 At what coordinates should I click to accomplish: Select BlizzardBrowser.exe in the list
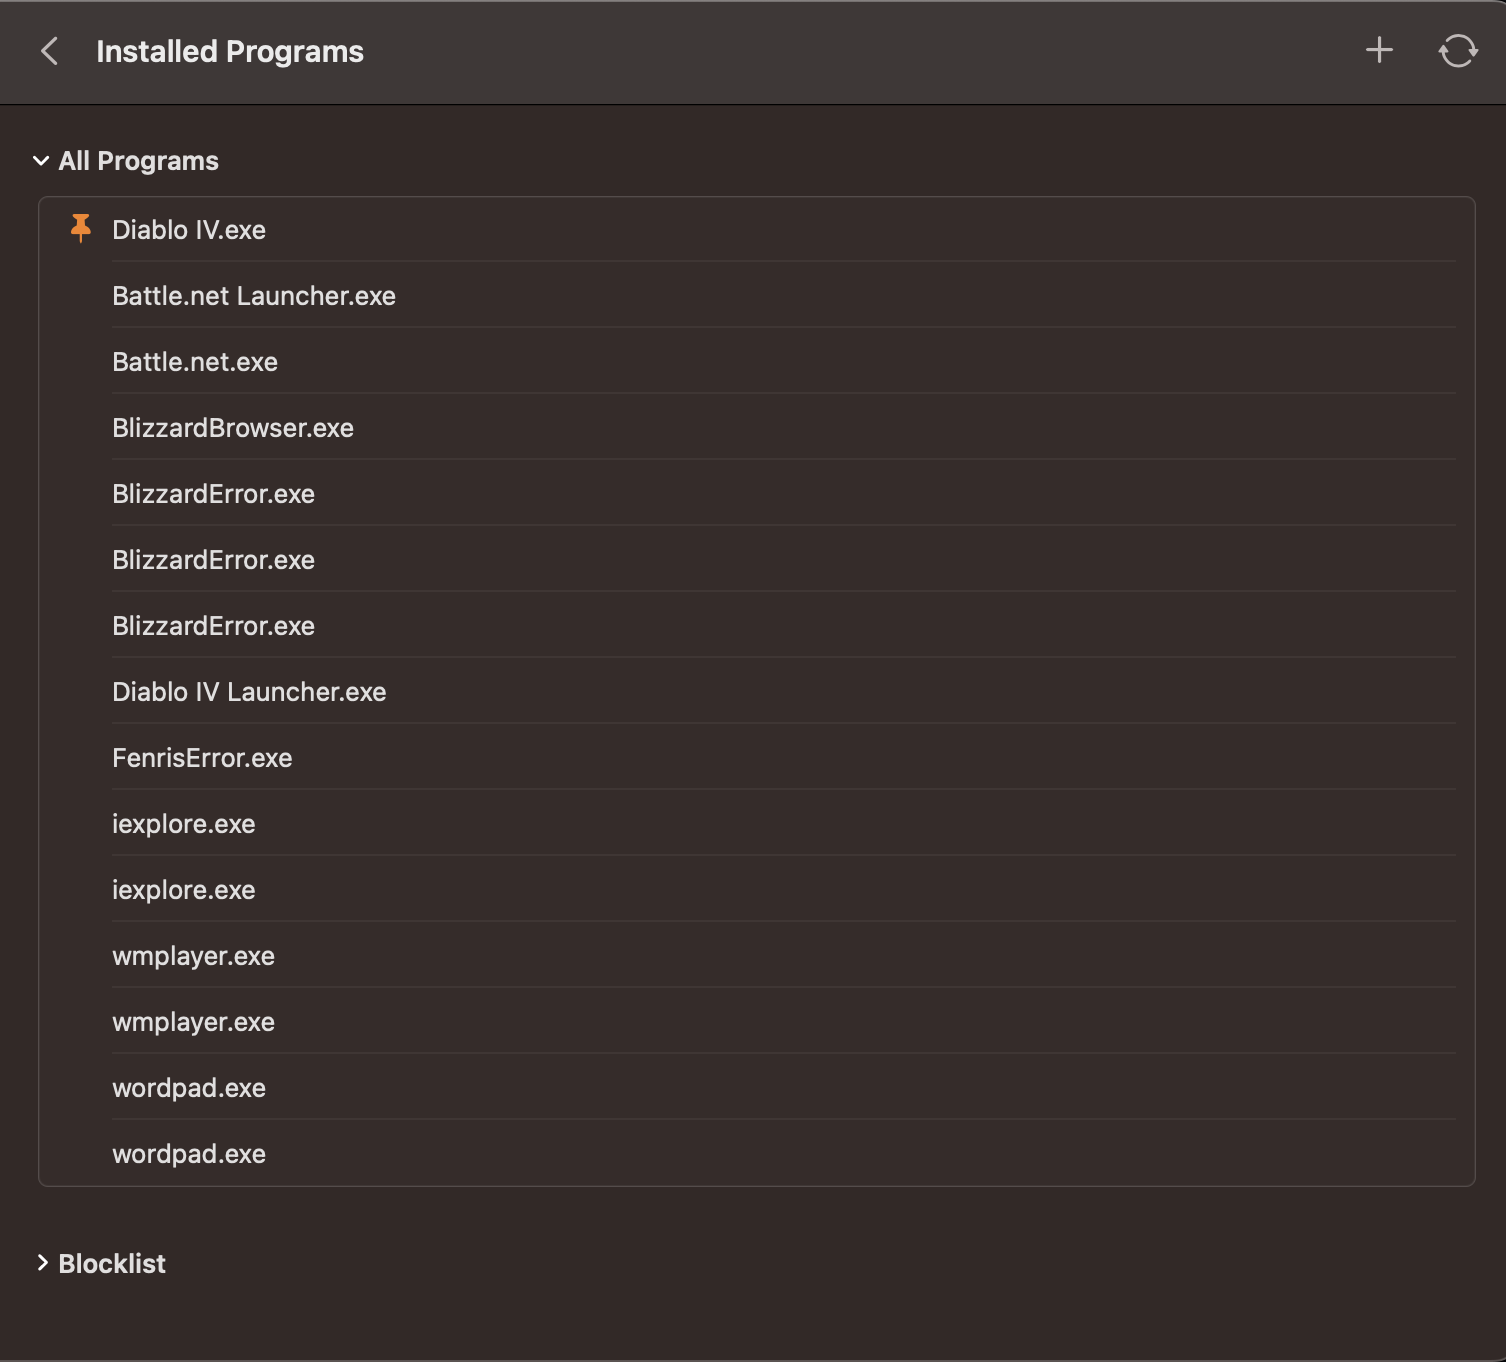232,427
